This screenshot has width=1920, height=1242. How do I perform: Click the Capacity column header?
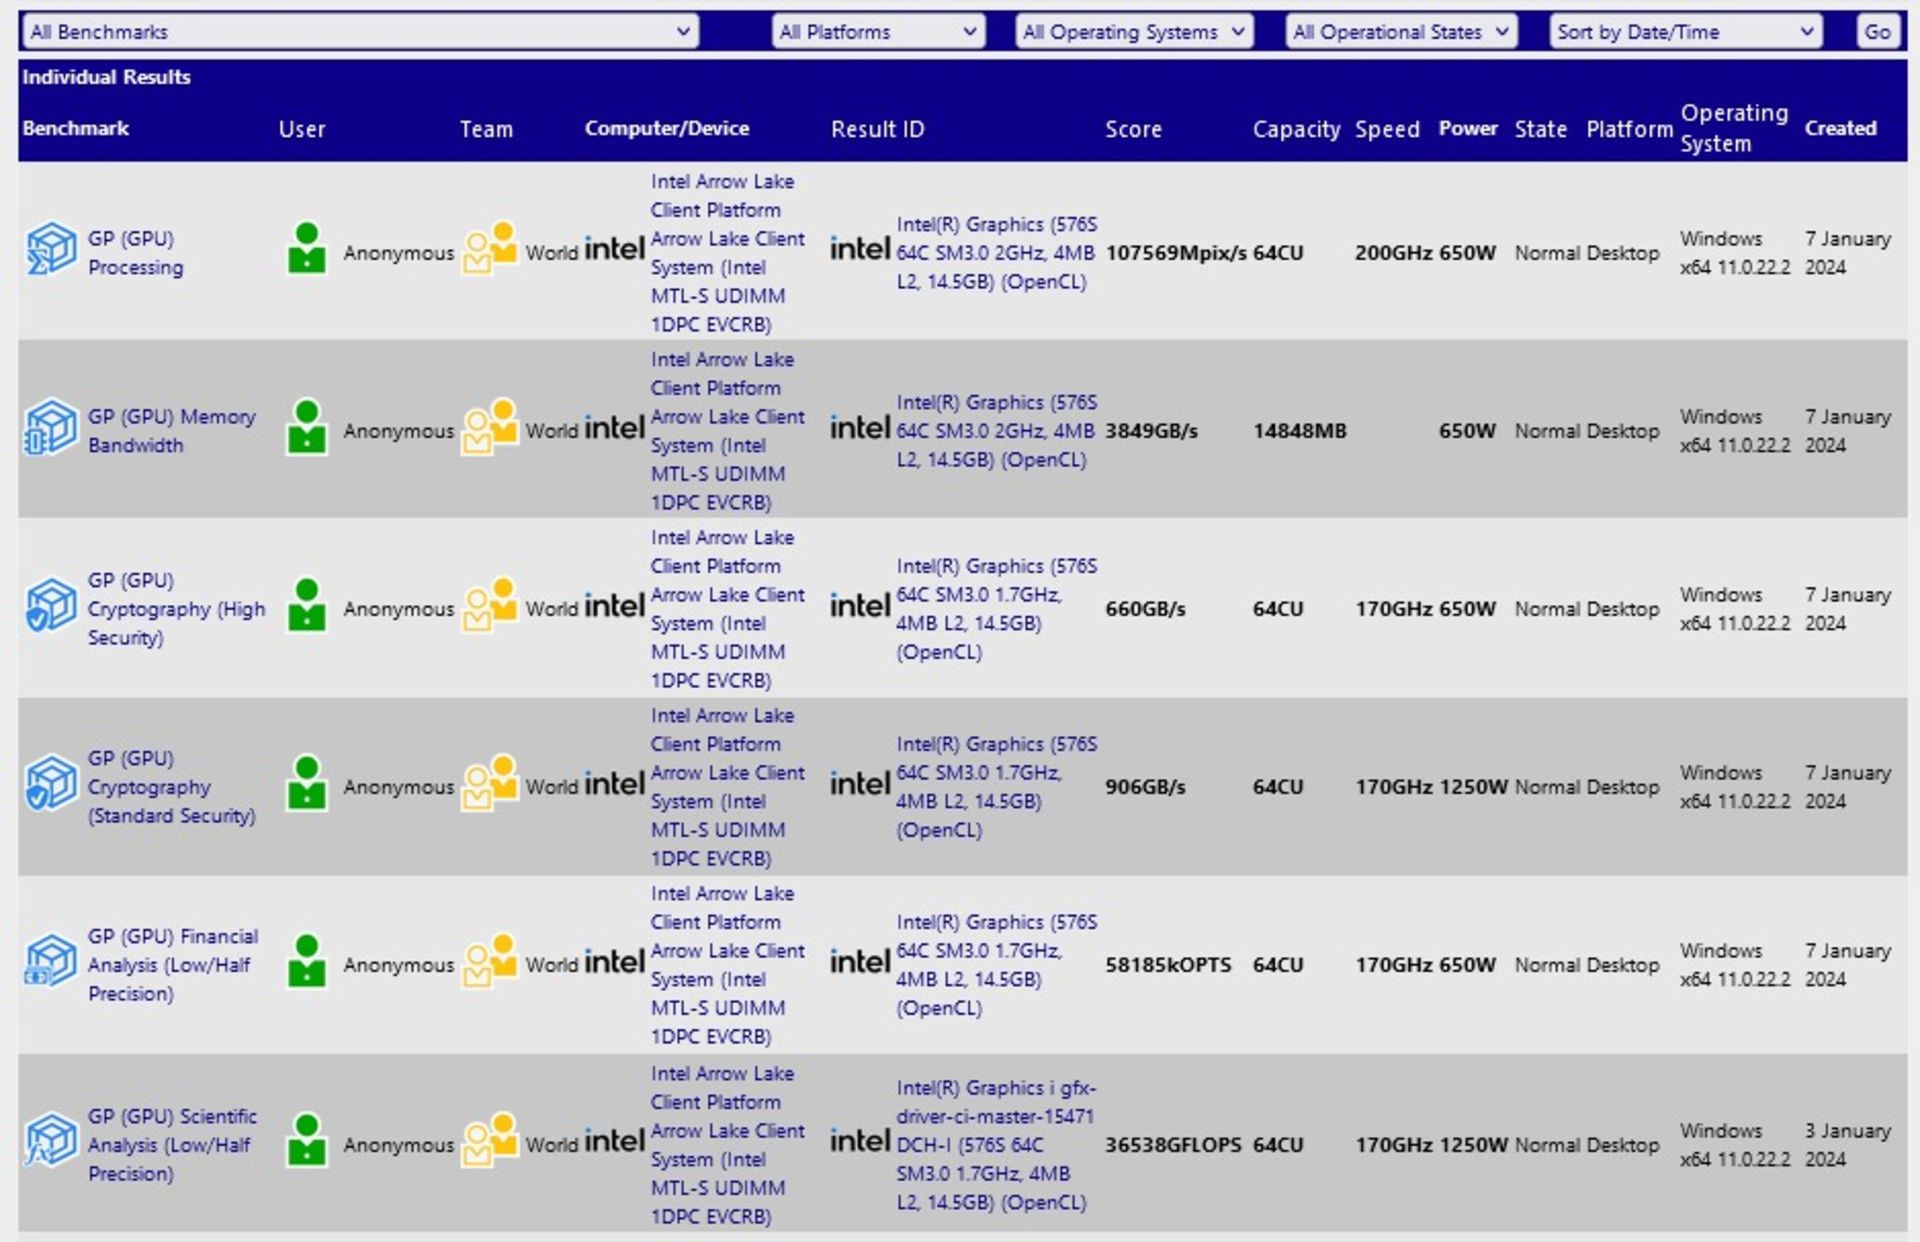[1296, 129]
